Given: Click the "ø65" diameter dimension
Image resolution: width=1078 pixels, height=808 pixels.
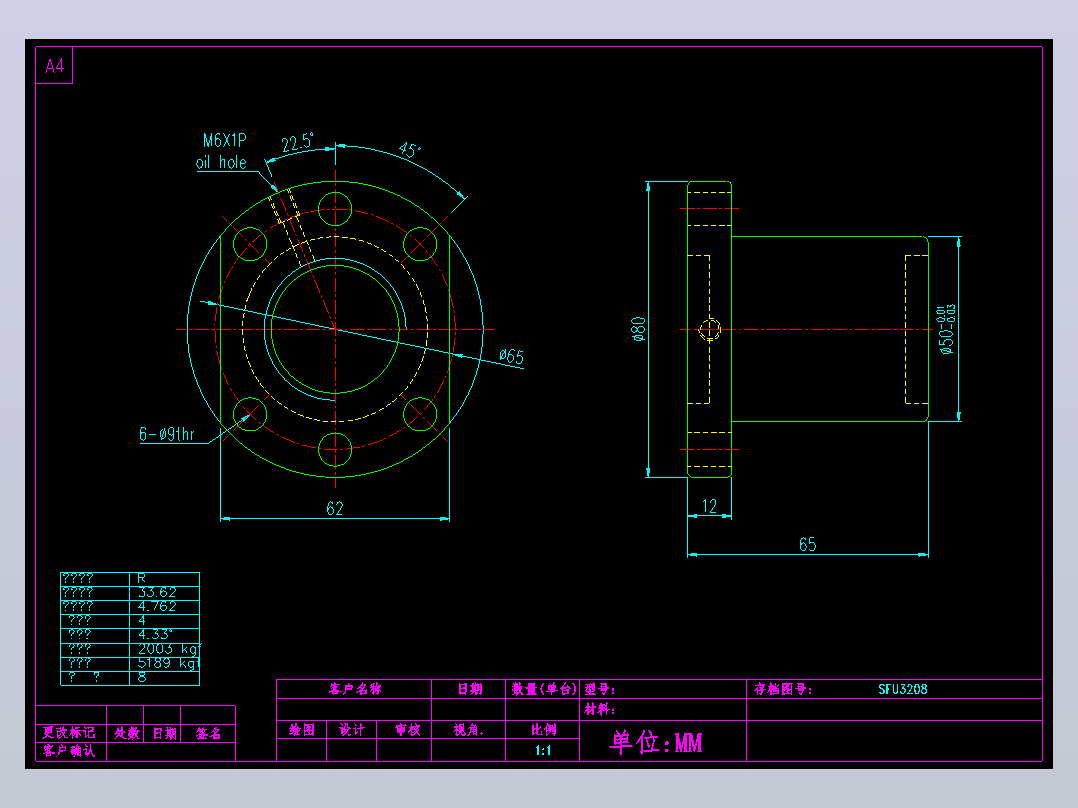Looking at the screenshot, I should [x=512, y=356].
